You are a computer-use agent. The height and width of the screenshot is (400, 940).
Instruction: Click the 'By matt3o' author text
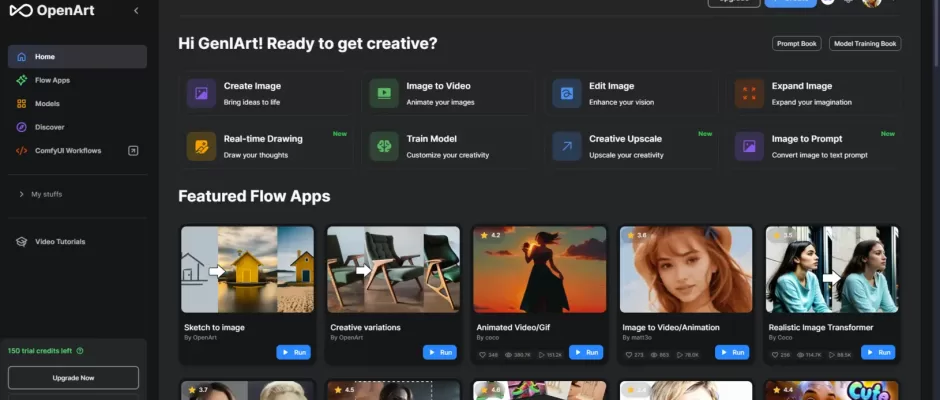pyautogui.click(x=637, y=338)
